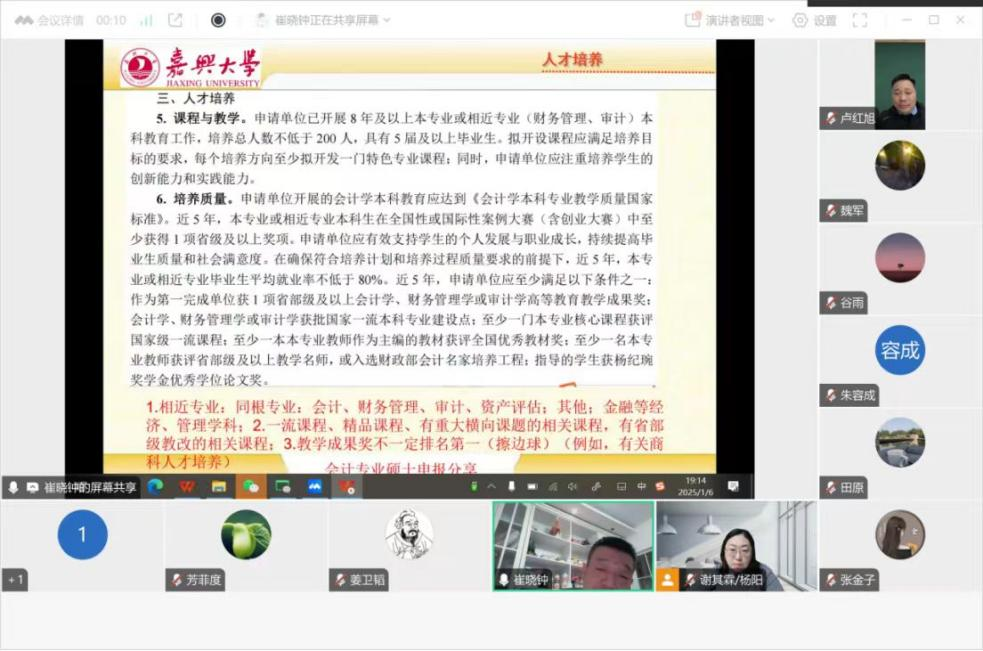Select the 容成 avatar for 朱容成
983x651 pixels.
click(899, 350)
